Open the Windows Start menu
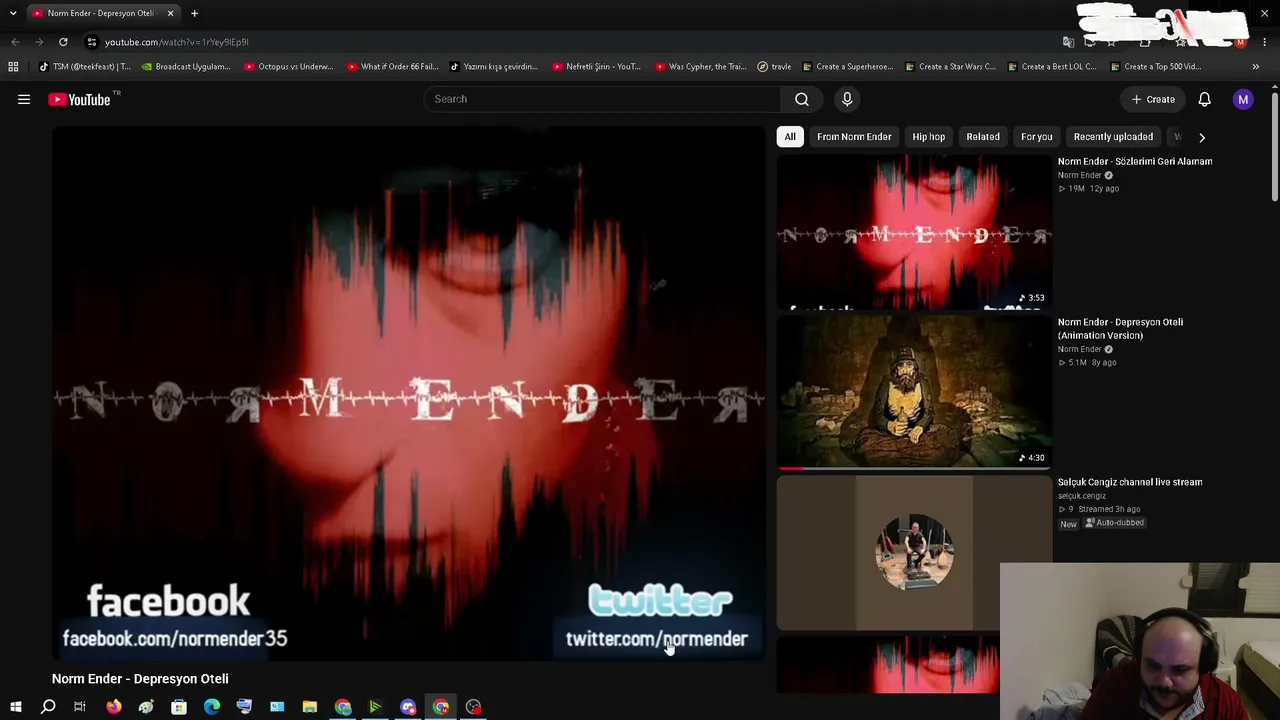 click(15, 707)
